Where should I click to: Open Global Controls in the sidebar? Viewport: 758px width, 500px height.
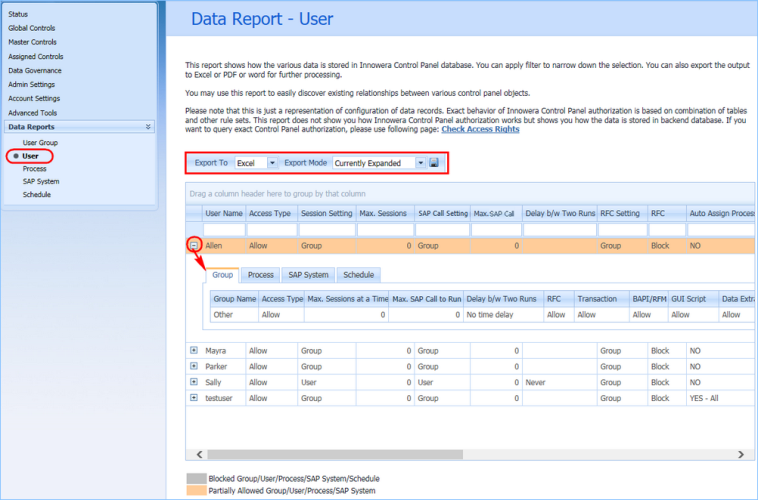(31, 28)
